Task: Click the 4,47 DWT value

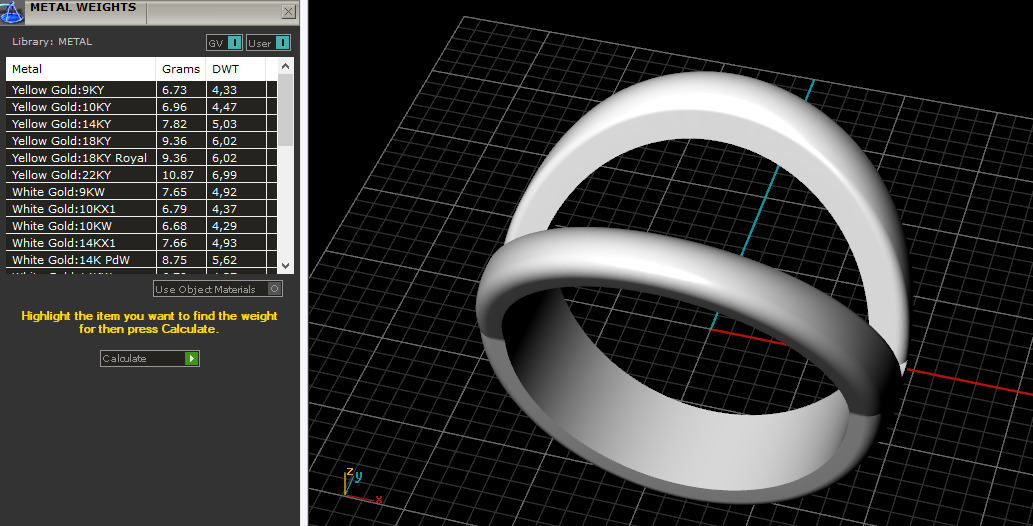Action: (x=224, y=107)
